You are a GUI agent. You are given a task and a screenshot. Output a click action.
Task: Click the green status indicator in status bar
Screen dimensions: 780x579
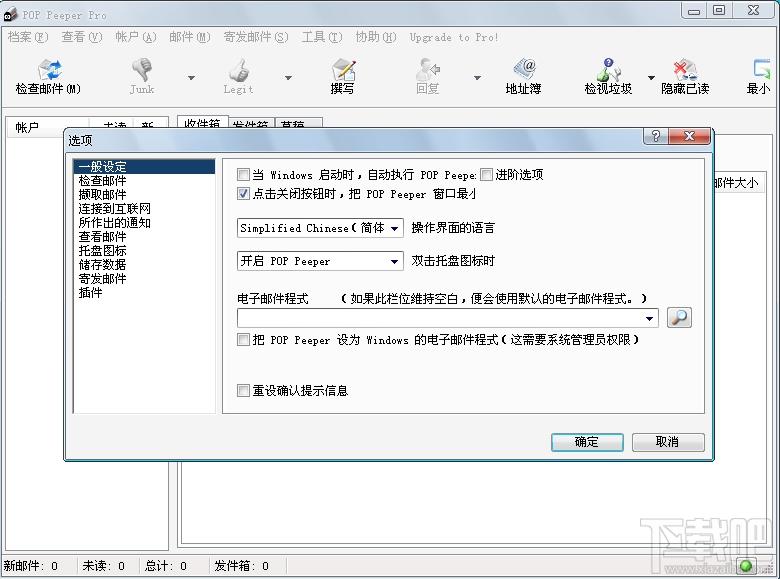(746, 566)
